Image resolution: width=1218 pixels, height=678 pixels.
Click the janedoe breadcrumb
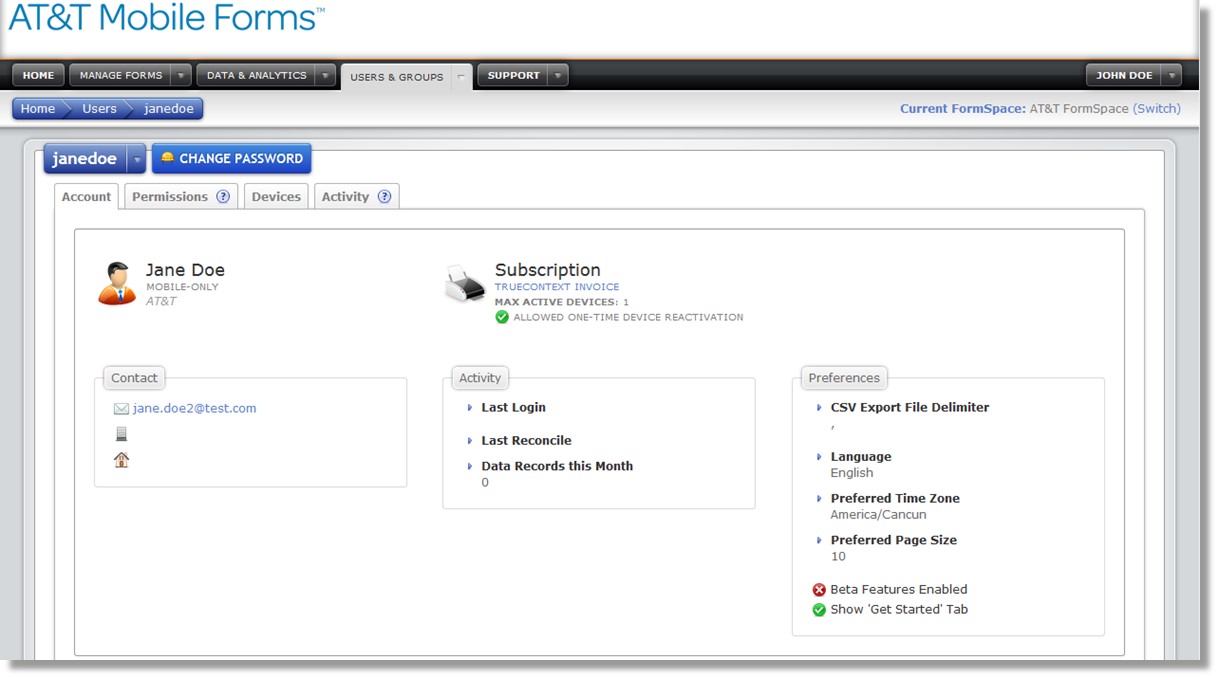point(169,109)
